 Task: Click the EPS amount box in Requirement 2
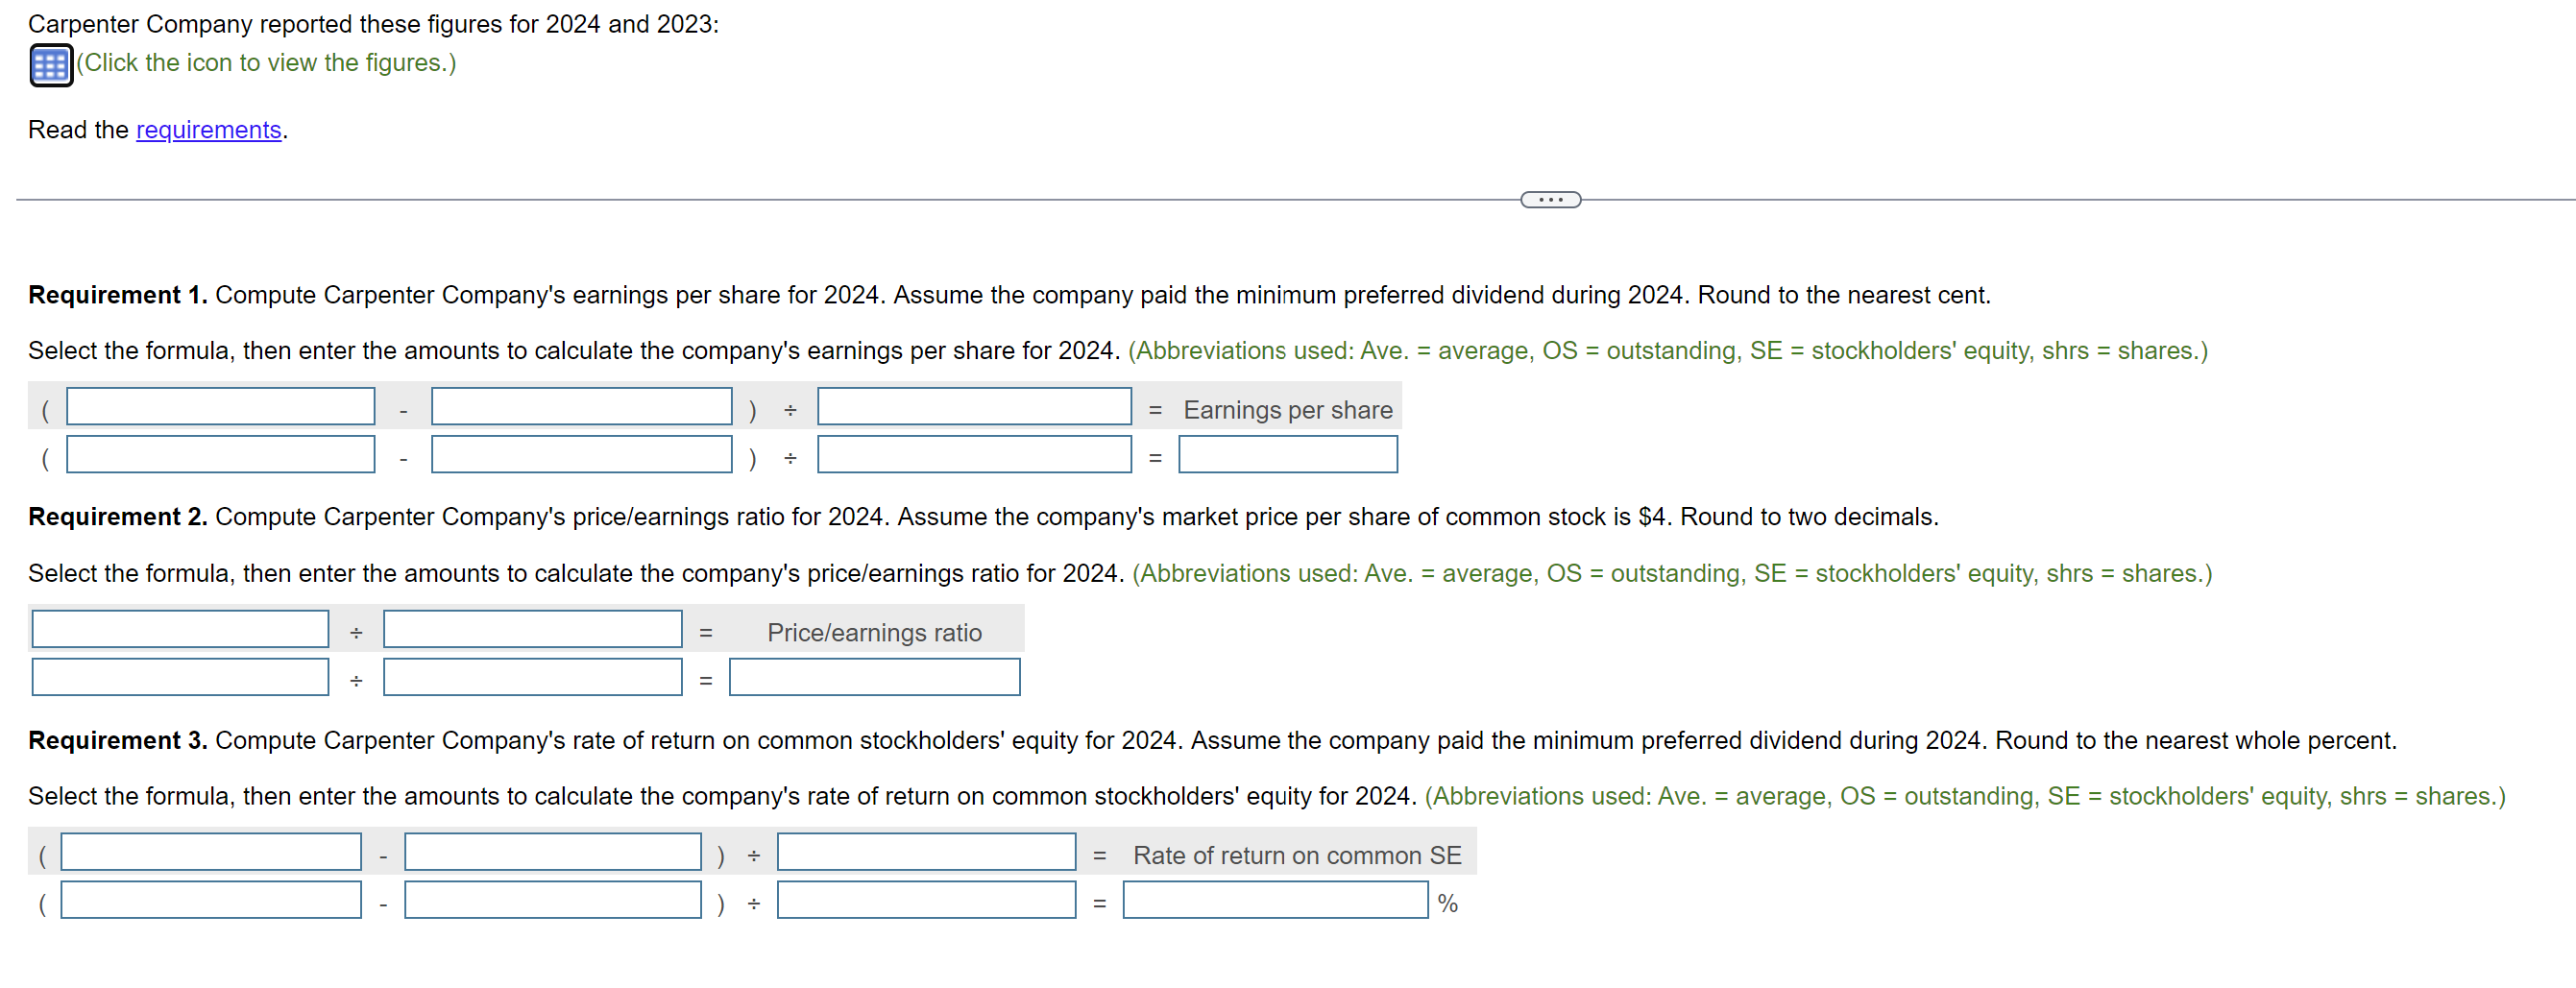pos(531,677)
